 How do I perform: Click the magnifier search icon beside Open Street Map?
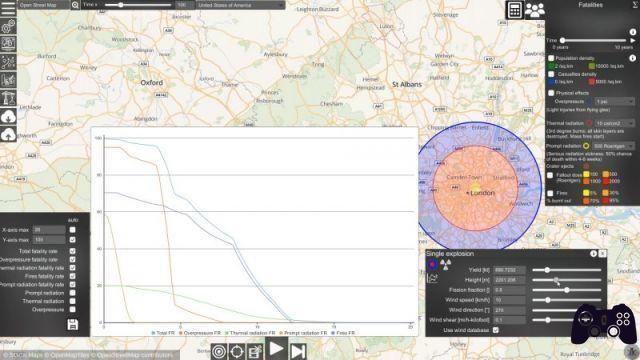[x=75, y=5]
